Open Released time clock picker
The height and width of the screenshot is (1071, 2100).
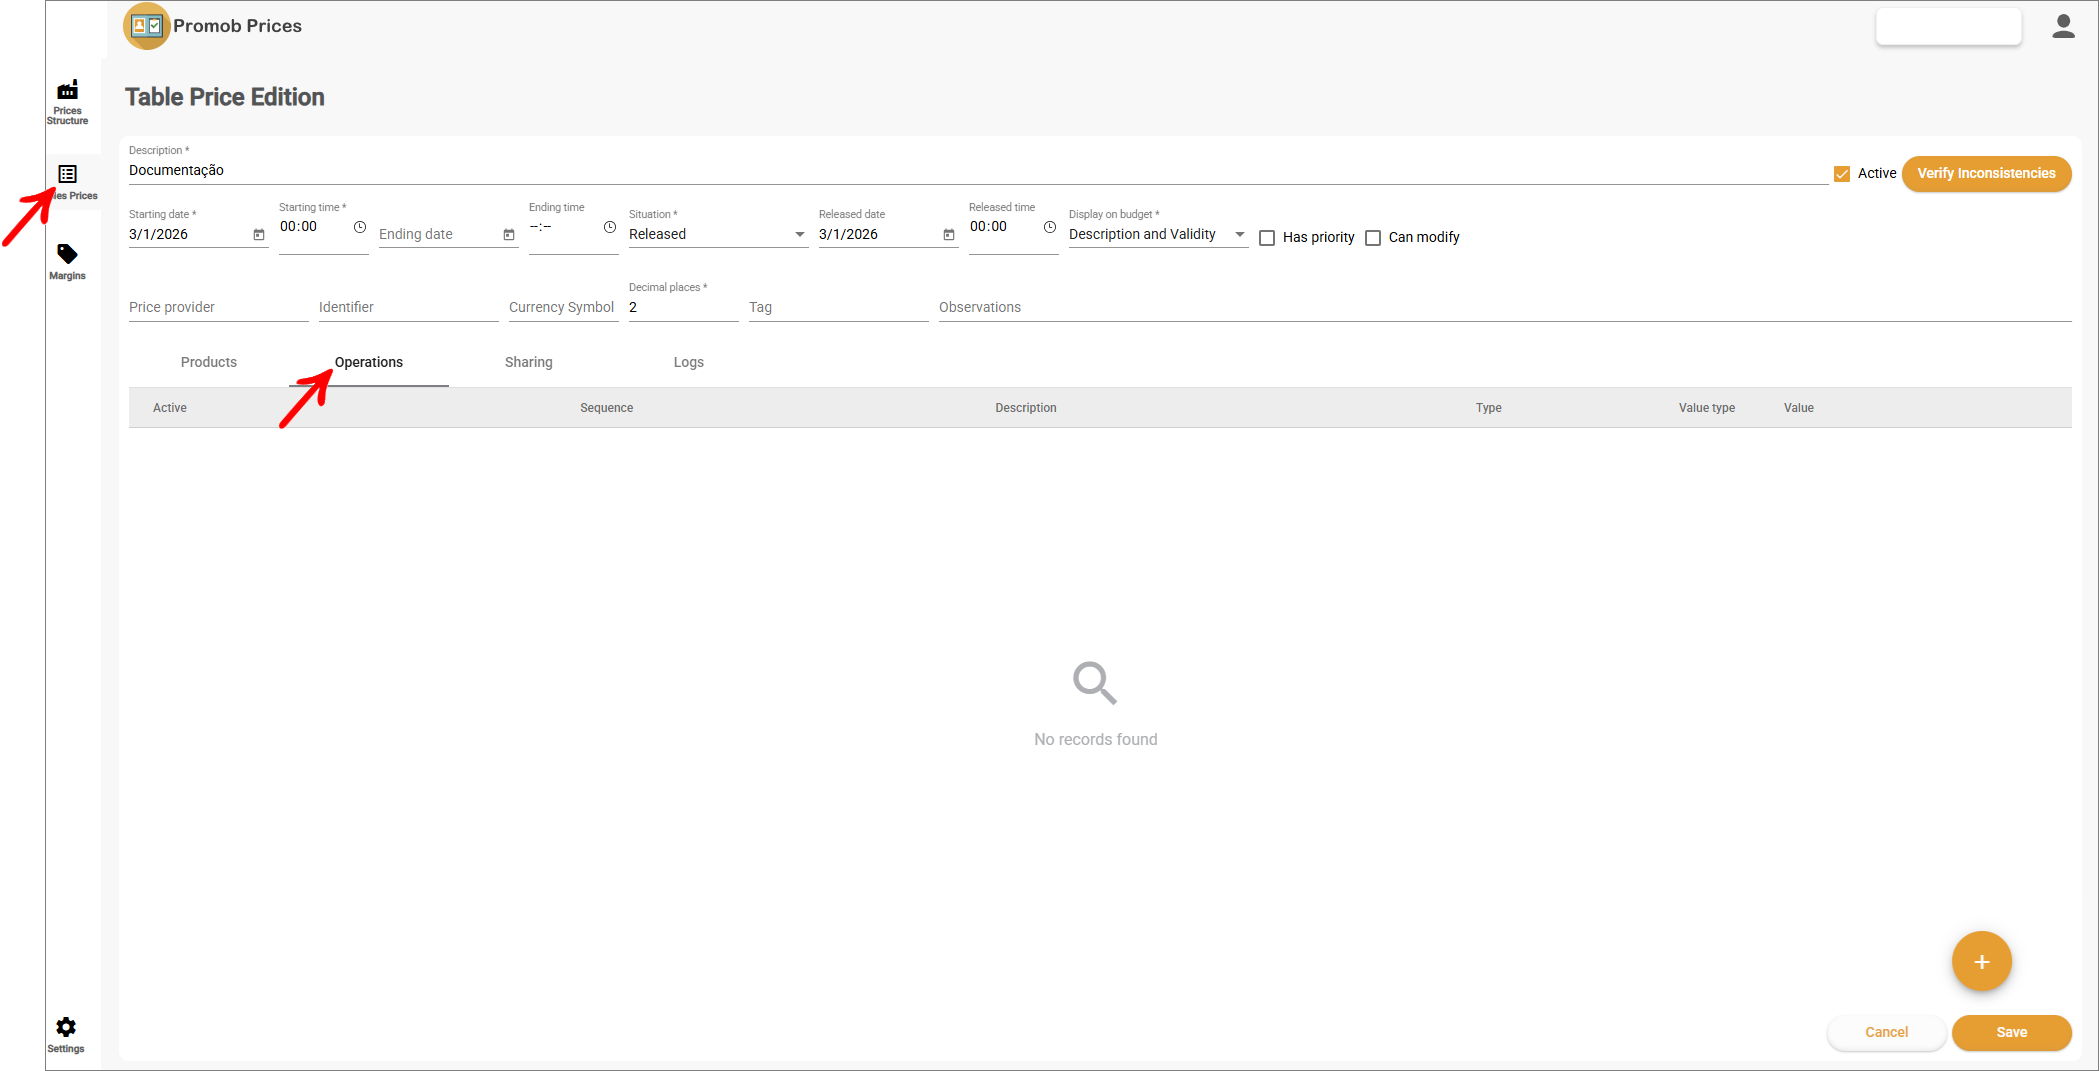pos(1050,227)
